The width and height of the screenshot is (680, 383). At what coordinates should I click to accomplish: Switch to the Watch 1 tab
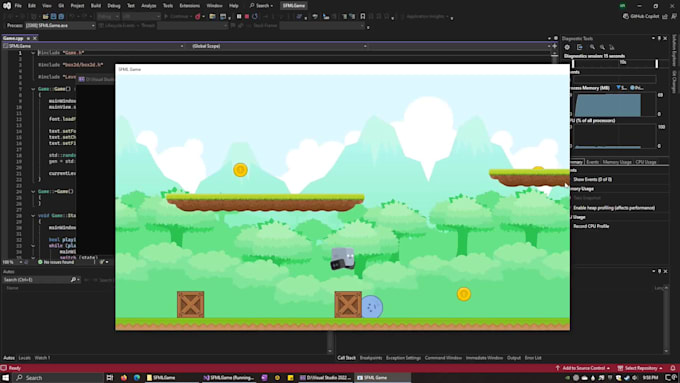(42, 358)
